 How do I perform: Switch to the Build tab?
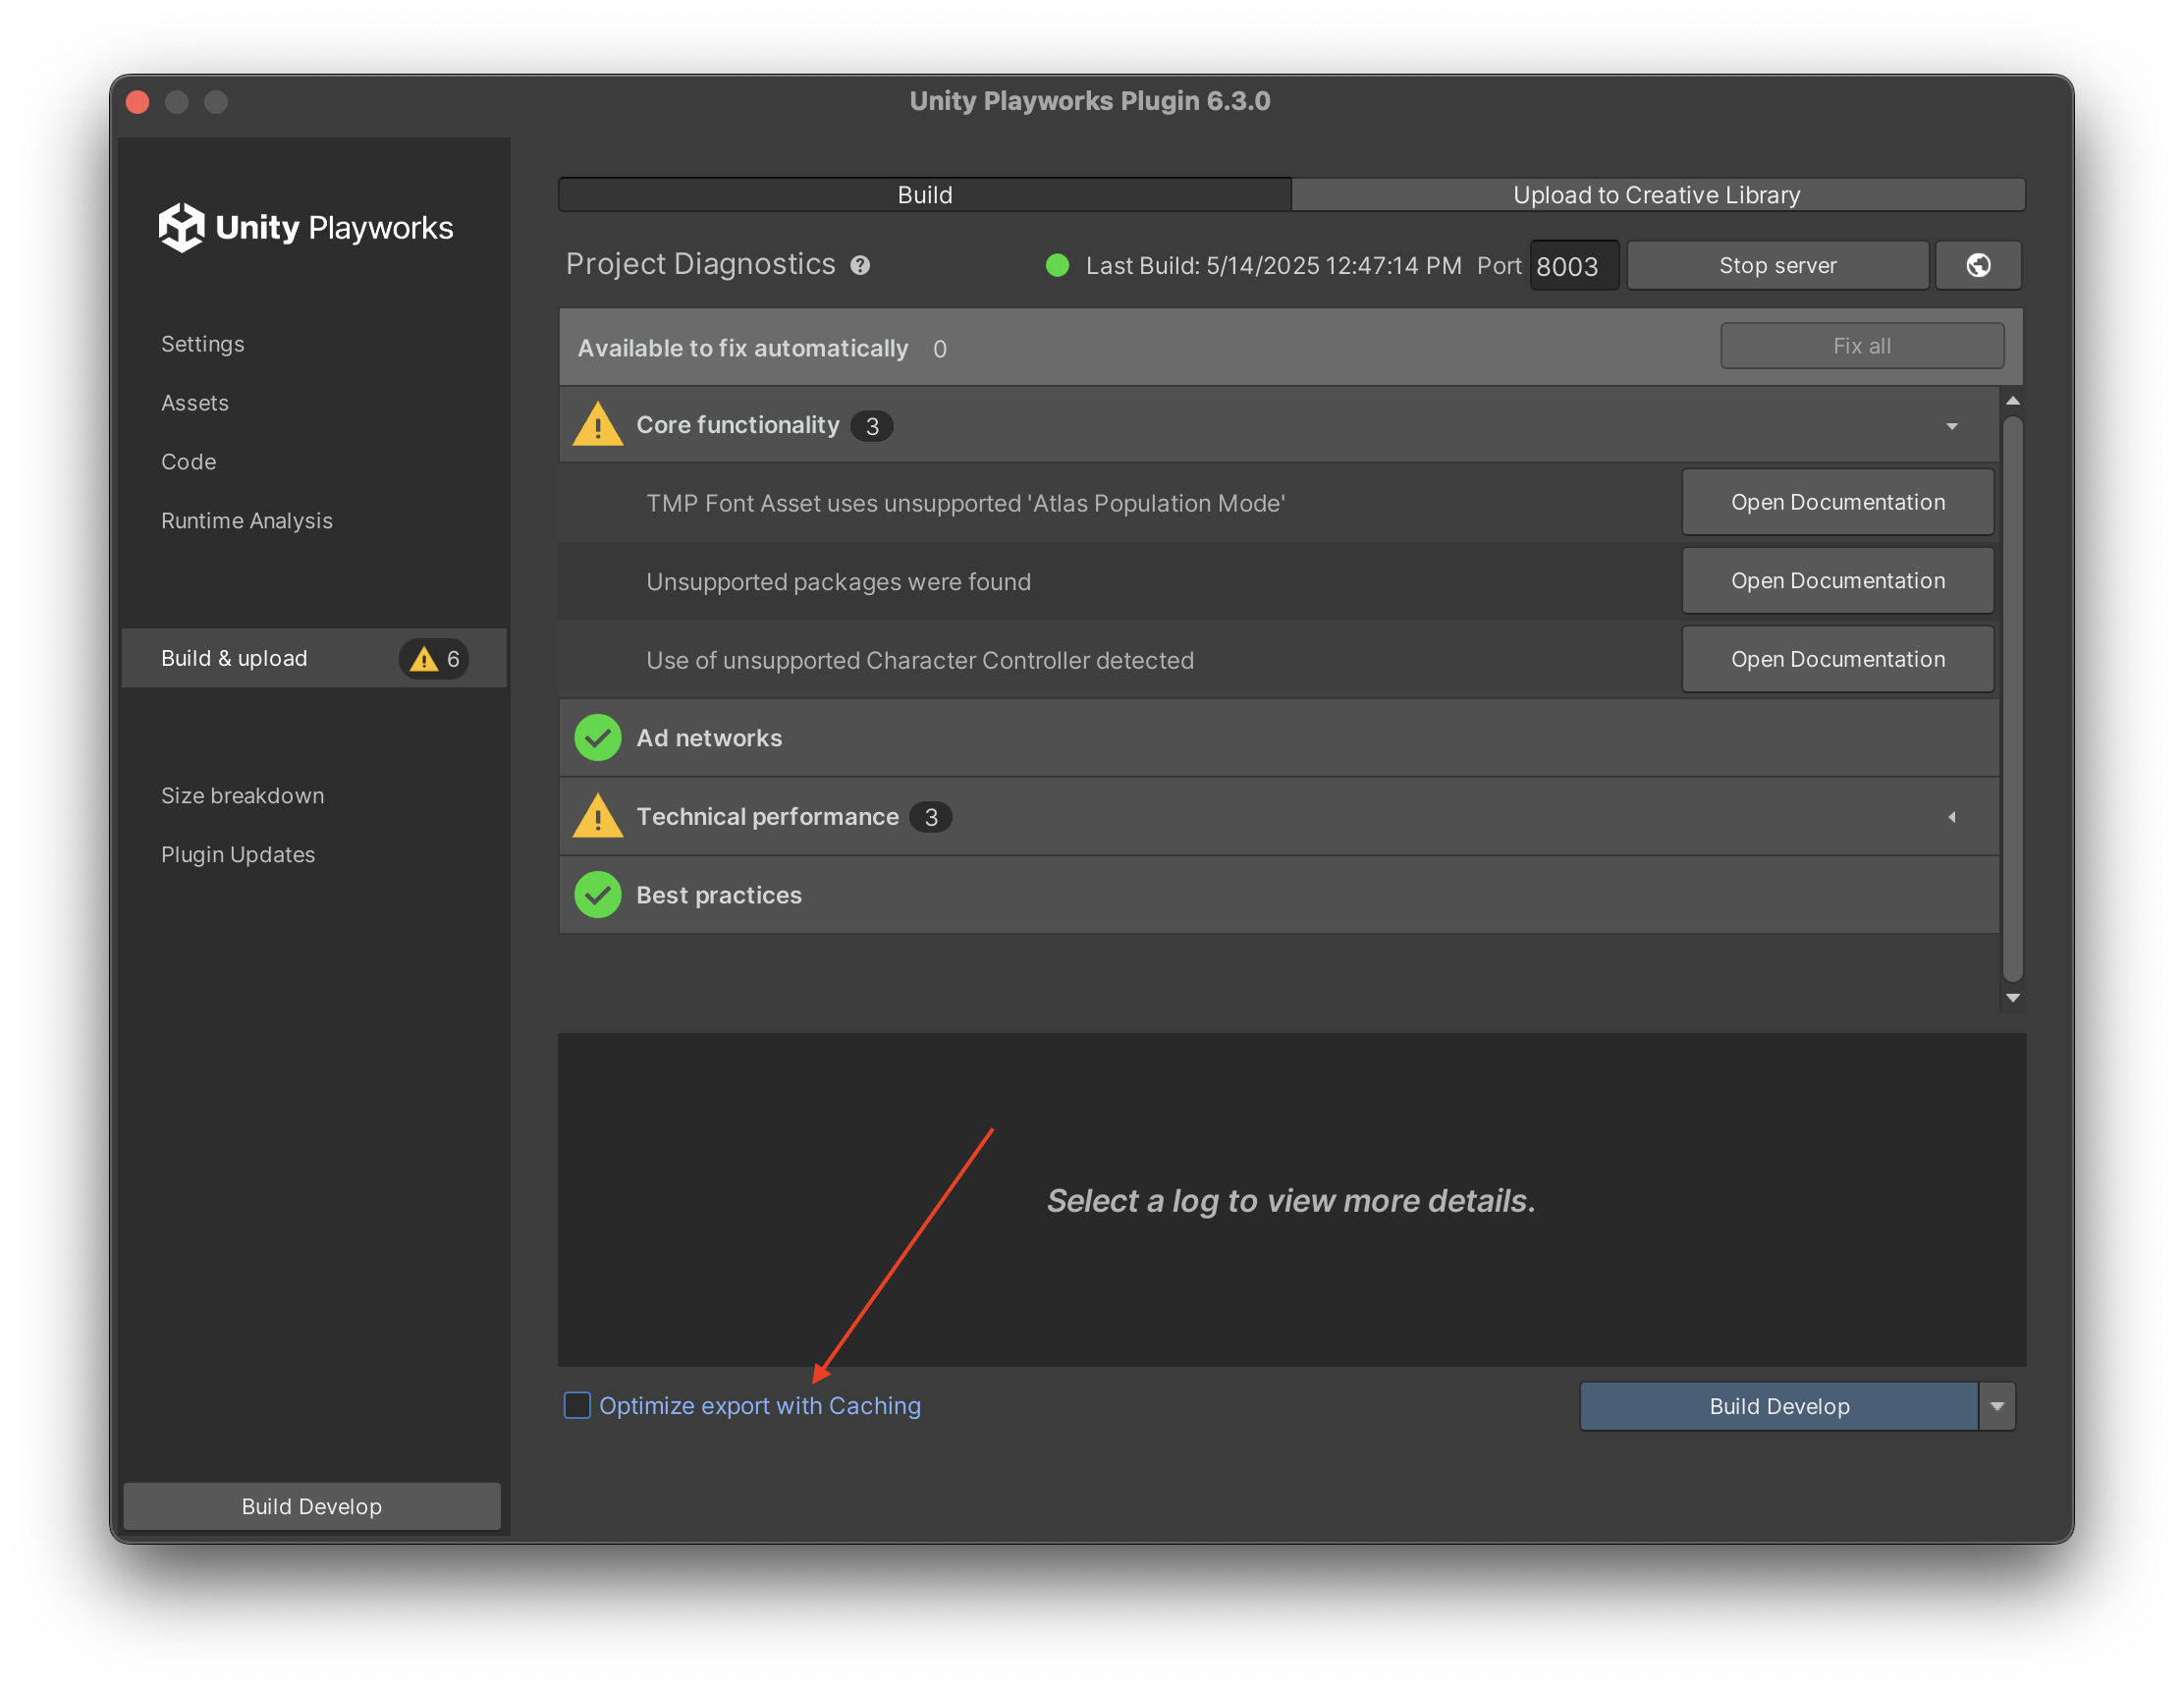(925, 195)
